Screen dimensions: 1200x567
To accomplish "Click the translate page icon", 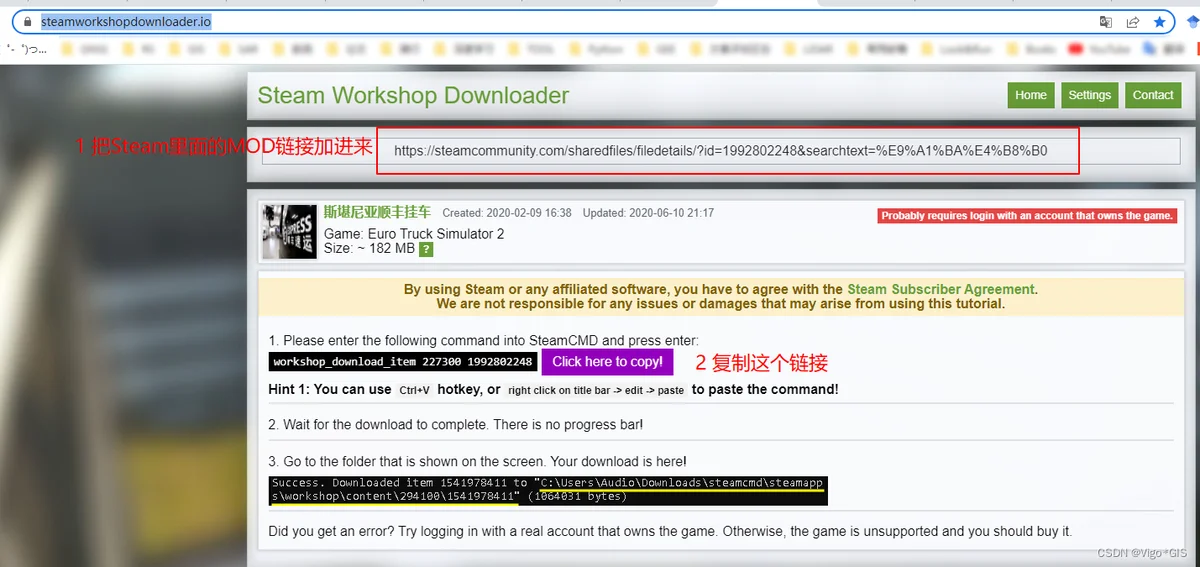I will [x=1105, y=21].
